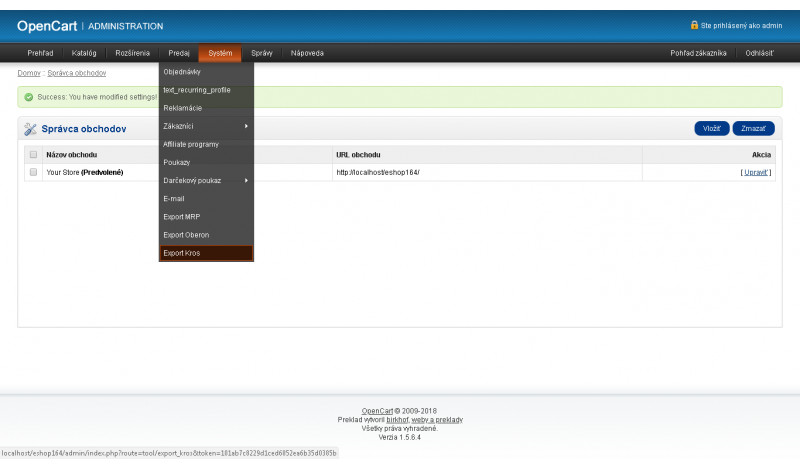800x470 pixels.
Task: Expand the Zákazníci submenu arrow
Action: point(246,126)
